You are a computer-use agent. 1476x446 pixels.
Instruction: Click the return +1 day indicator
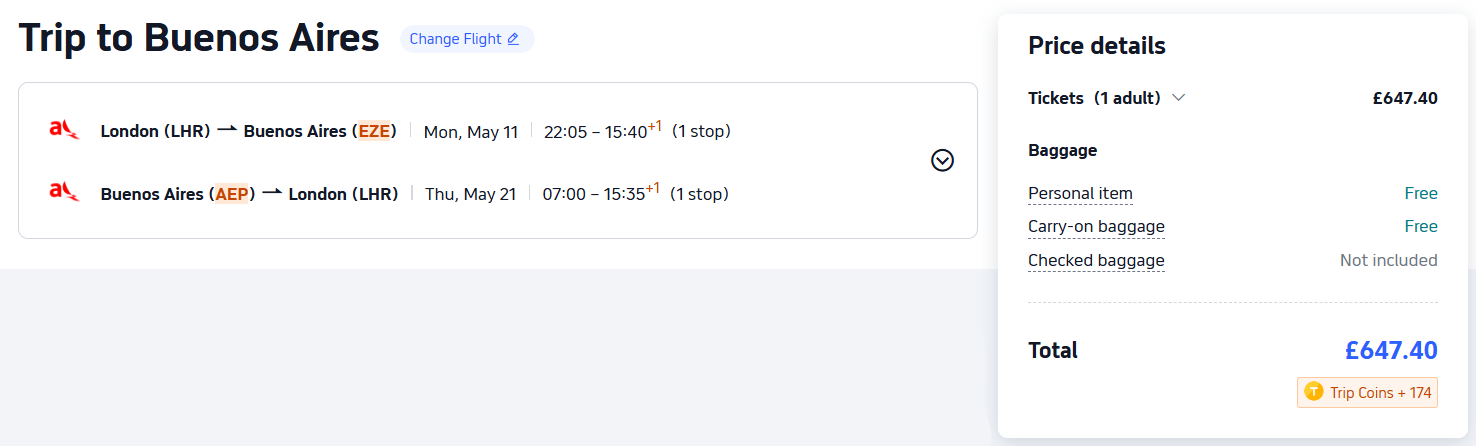point(652,188)
